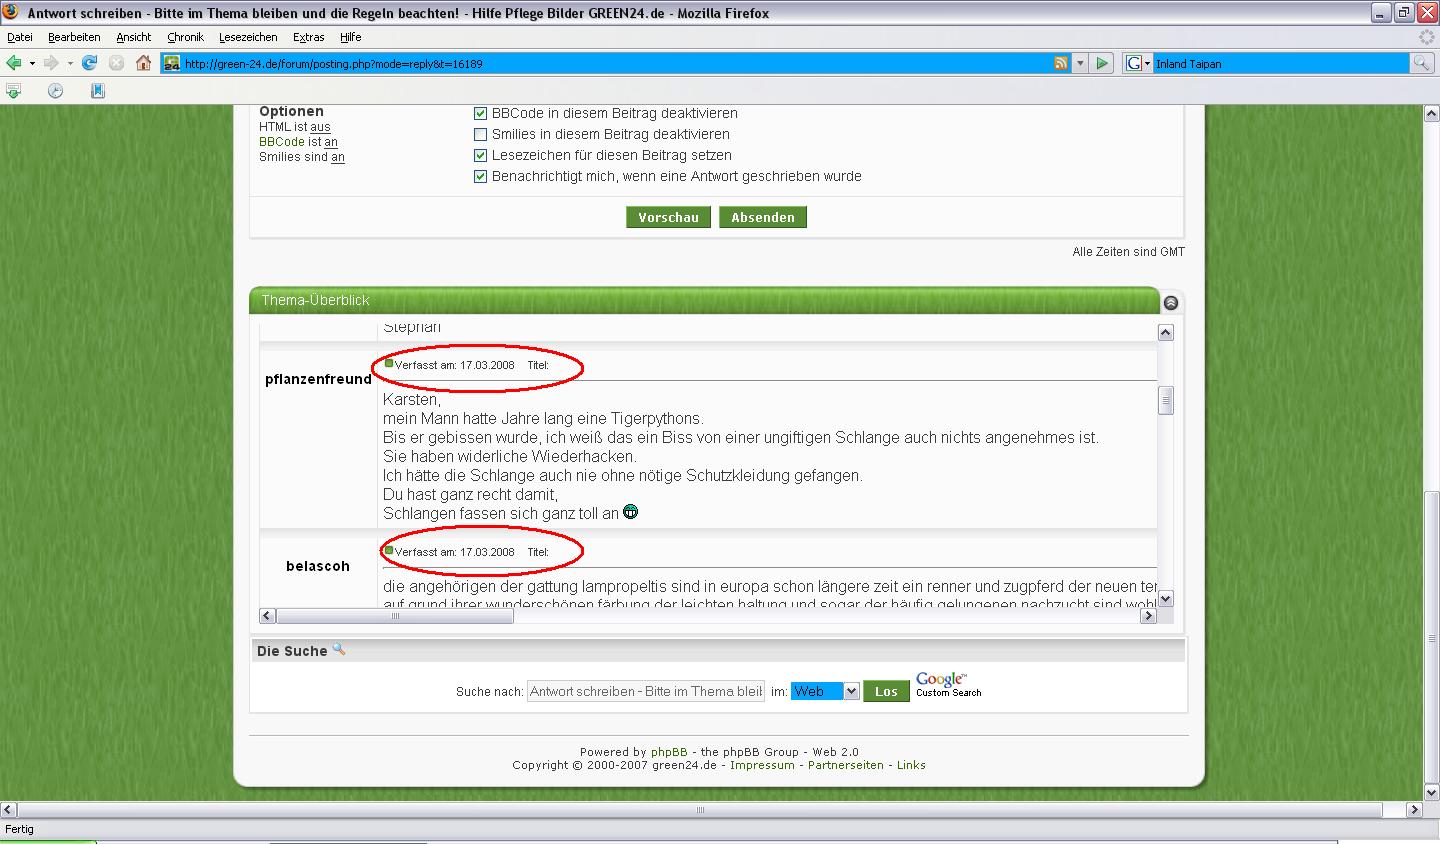Open the search engine selector dropdown
This screenshot has height=844, width=1440.
tap(1138, 63)
